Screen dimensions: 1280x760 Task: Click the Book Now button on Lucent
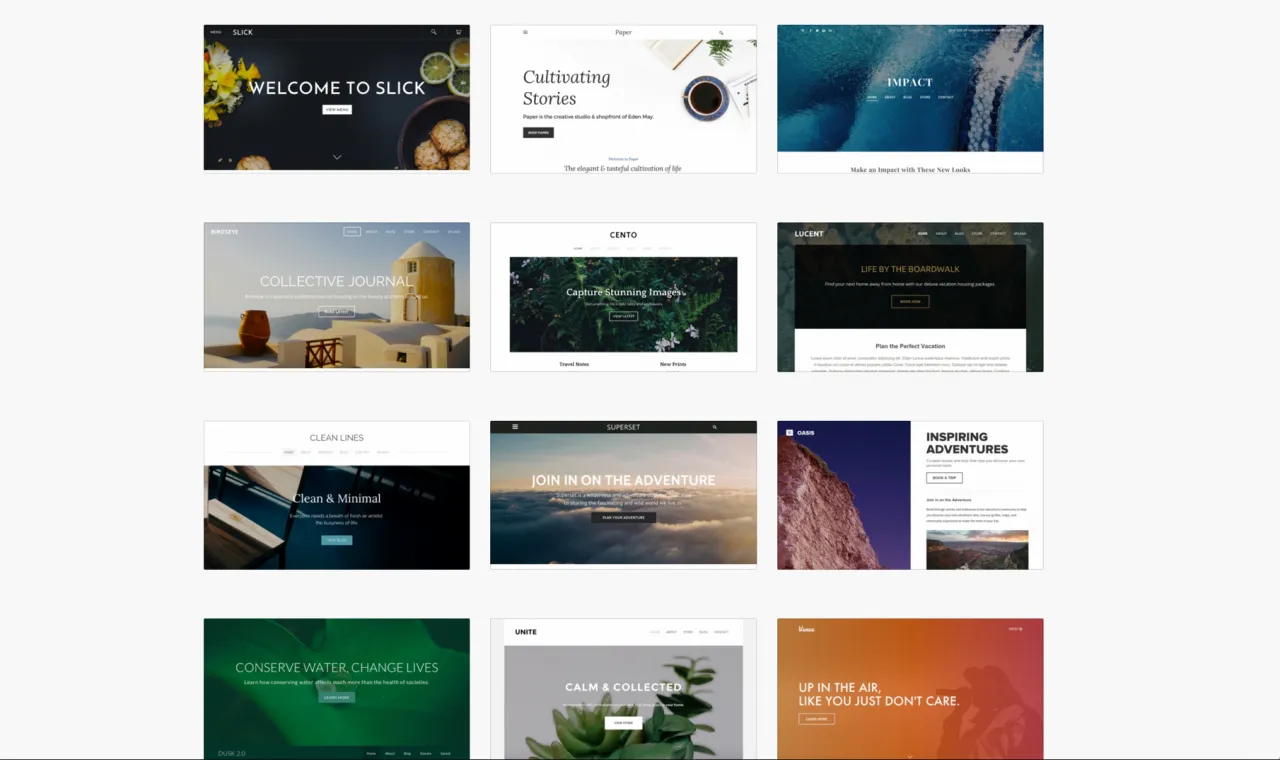pyautogui.click(x=910, y=299)
